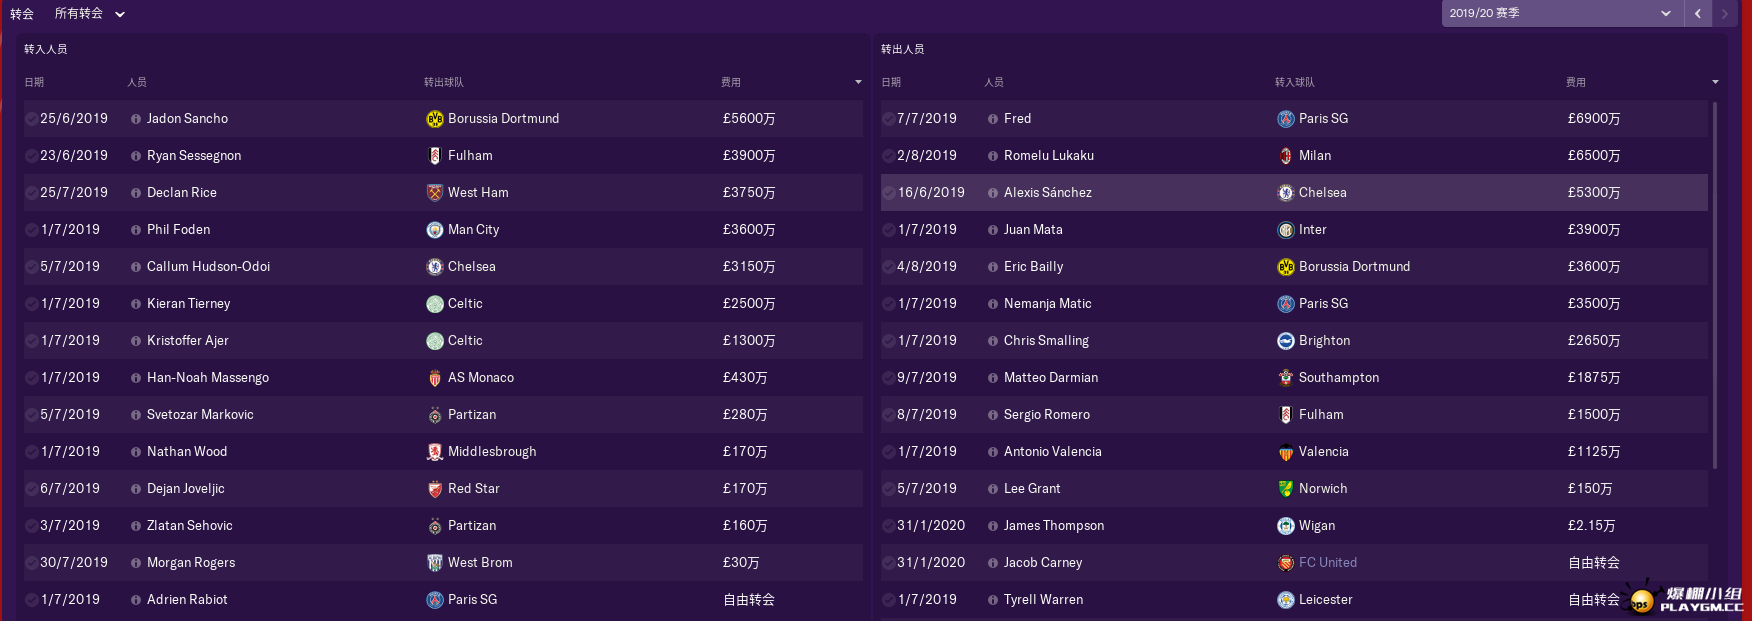Click the info icon beside Jadon Sancho
Viewport: 1752px width, 621px height.
pos(135,119)
